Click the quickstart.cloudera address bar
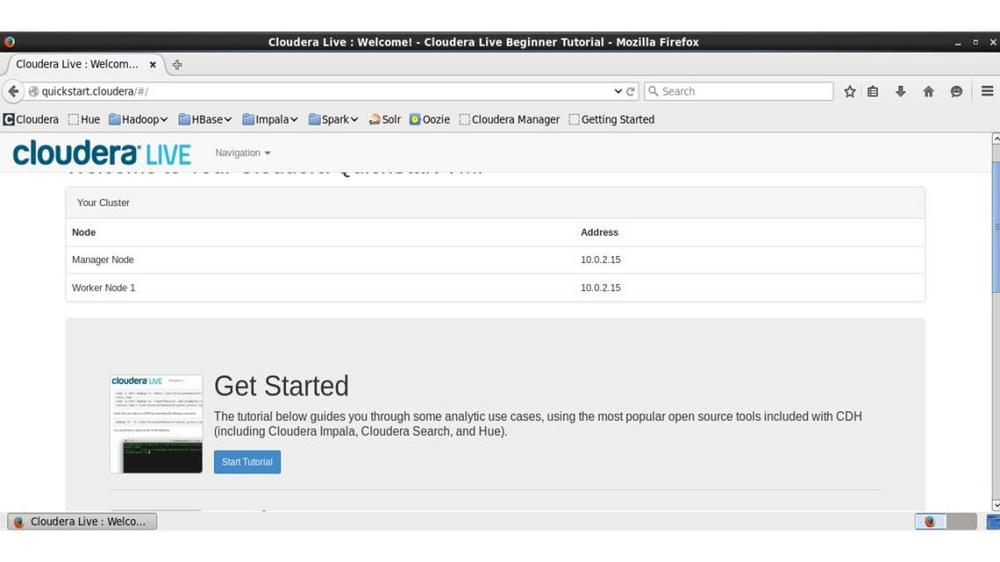This screenshot has width=1000, height=562. coord(319,91)
